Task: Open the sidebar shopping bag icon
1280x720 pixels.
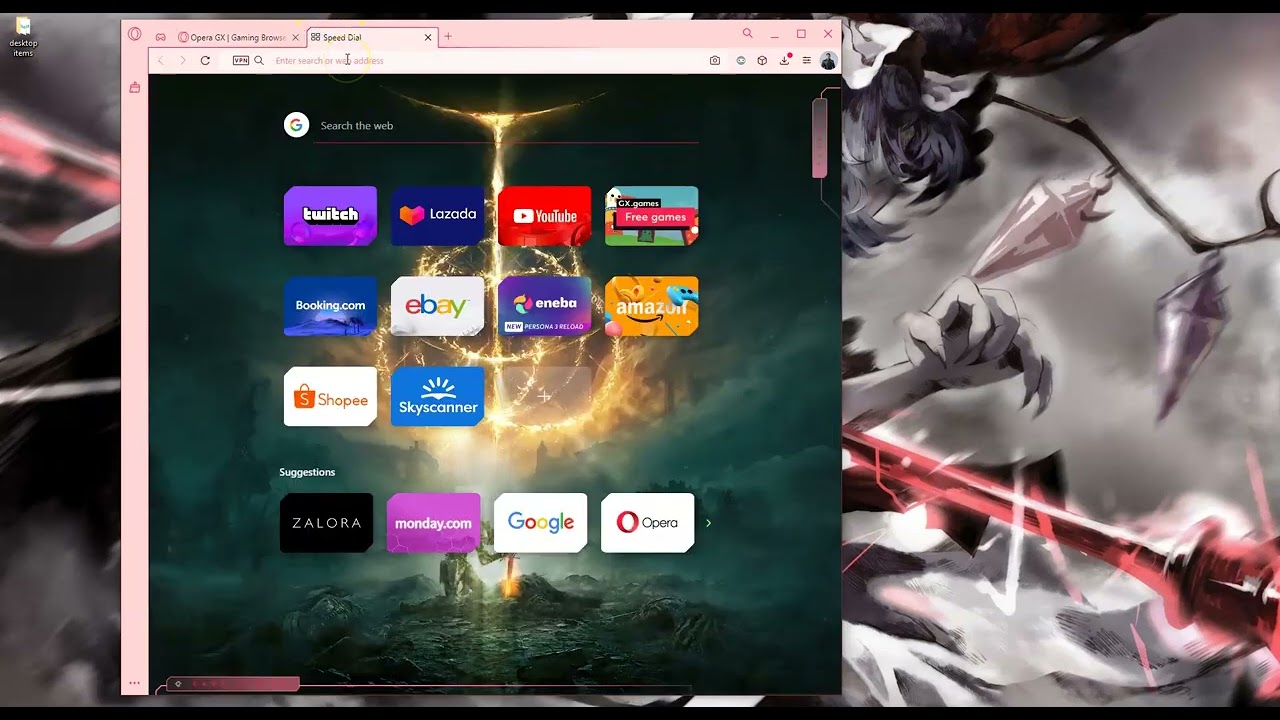Action: pyautogui.click(x=135, y=88)
